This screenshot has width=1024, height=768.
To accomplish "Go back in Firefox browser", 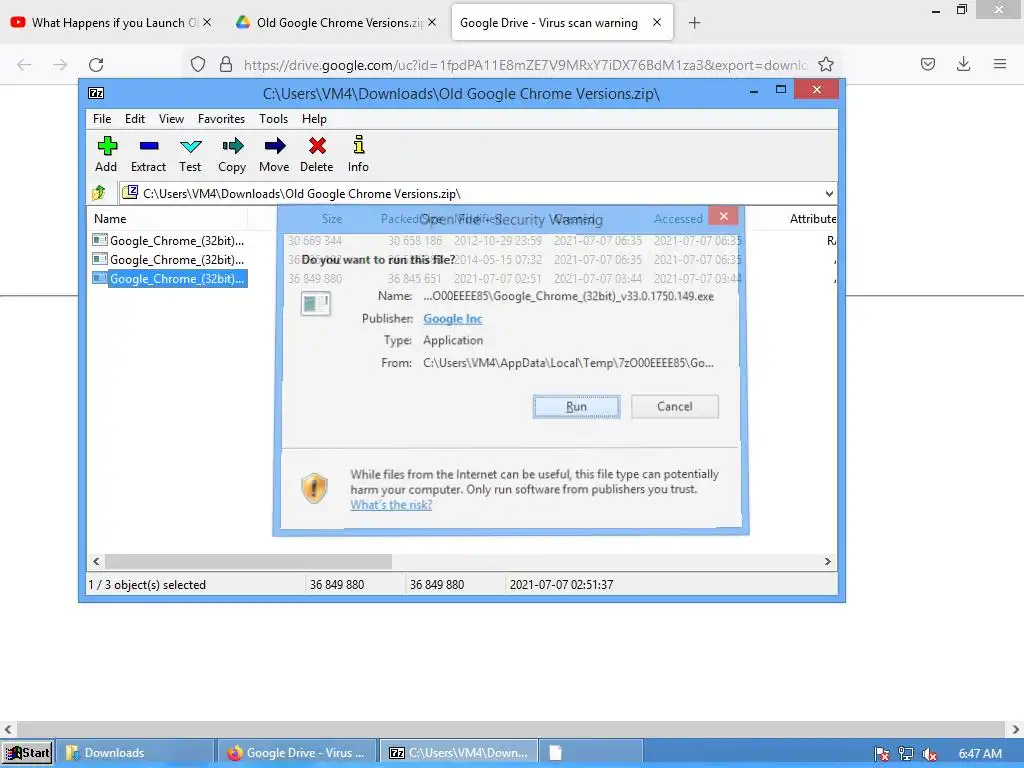I will 24,65.
